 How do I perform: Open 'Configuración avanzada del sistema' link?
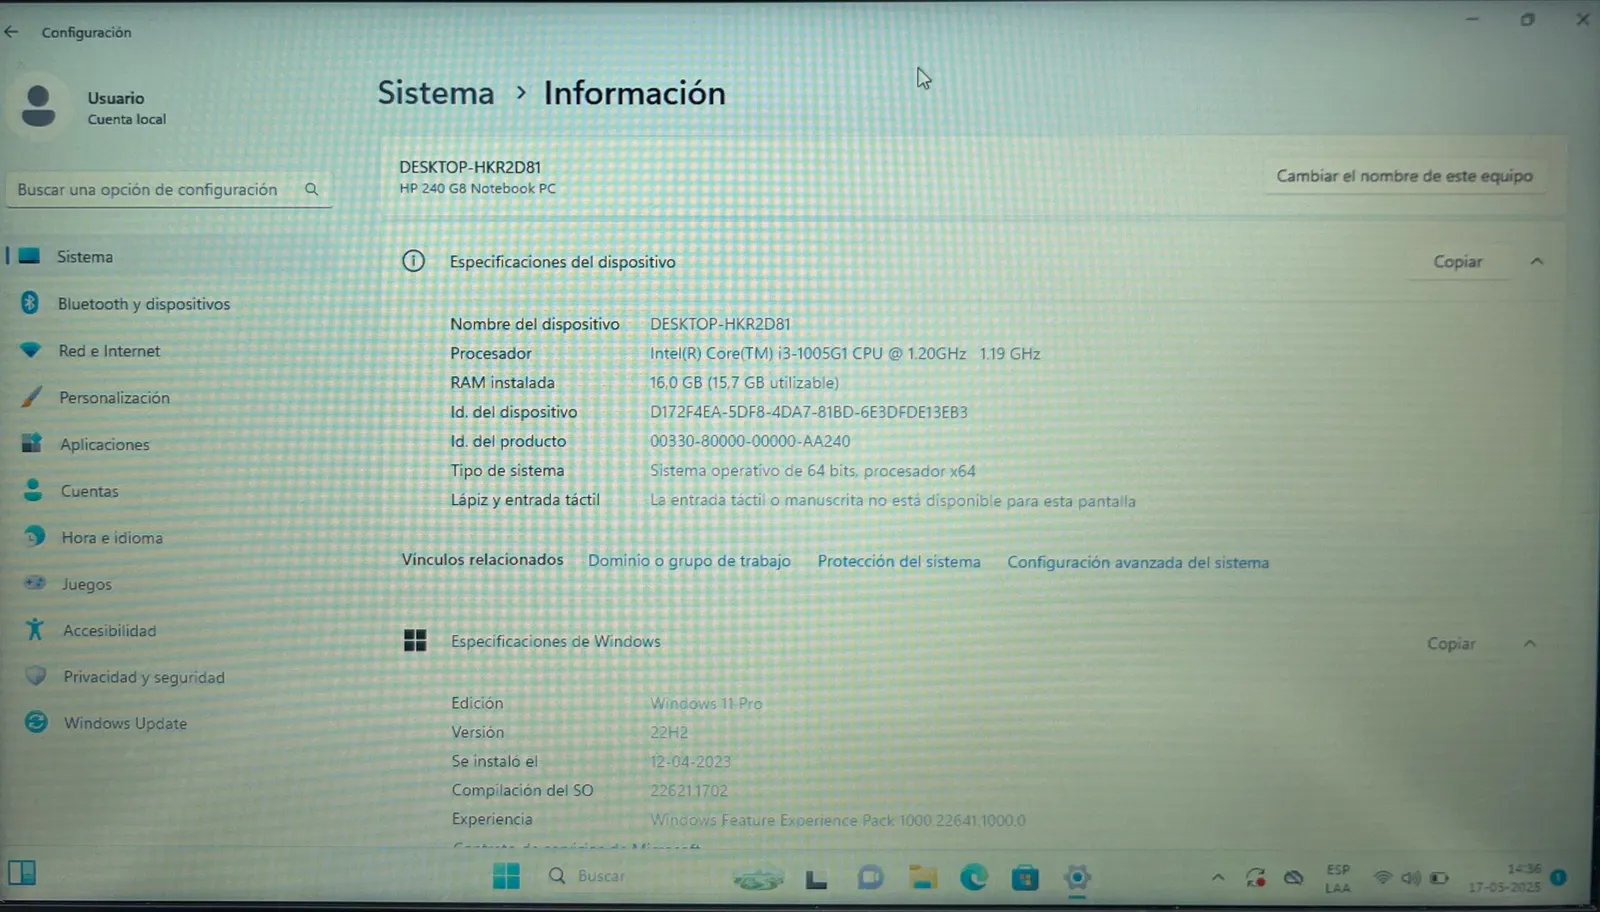tap(1138, 563)
